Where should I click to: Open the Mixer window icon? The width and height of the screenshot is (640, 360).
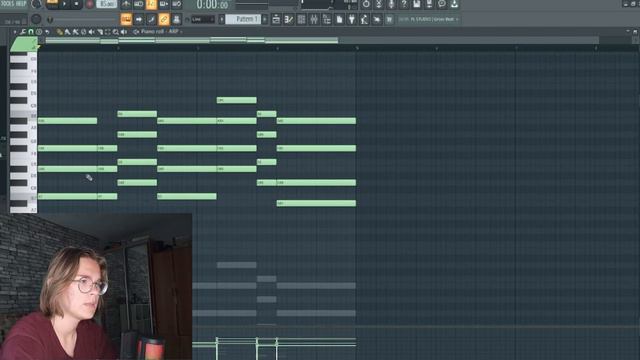click(314, 19)
